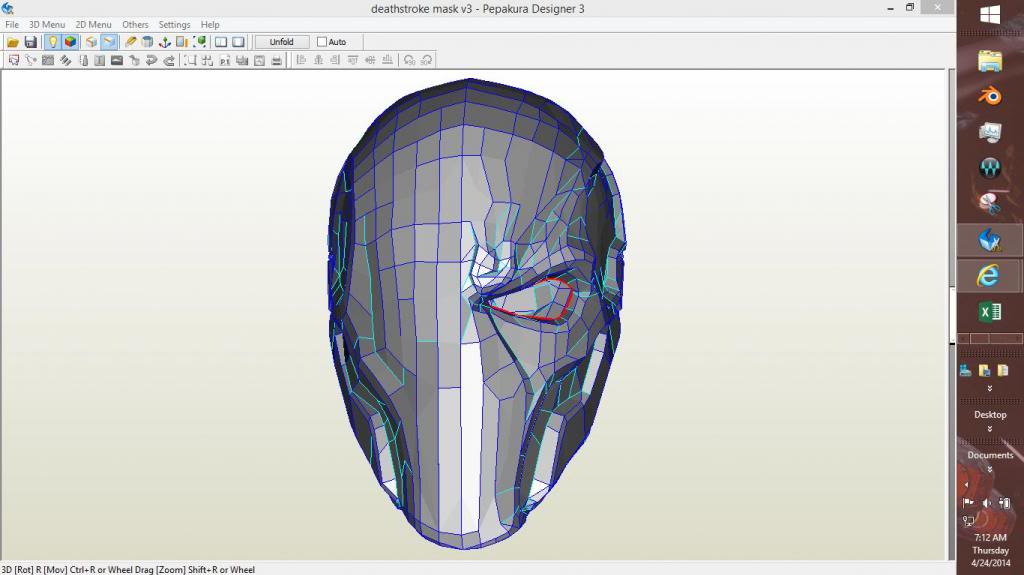The height and width of the screenshot is (575, 1024).
Task: Click the Desktop toolbar label
Action: (990, 415)
